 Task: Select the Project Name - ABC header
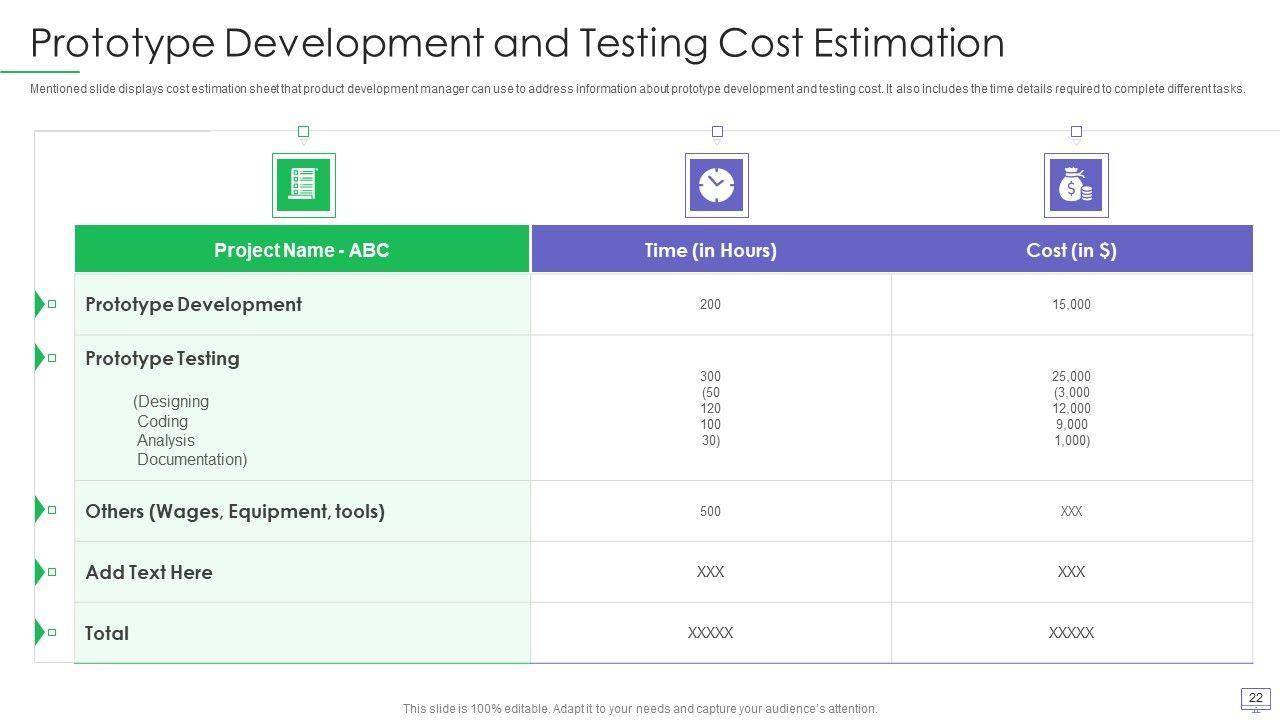(301, 250)
